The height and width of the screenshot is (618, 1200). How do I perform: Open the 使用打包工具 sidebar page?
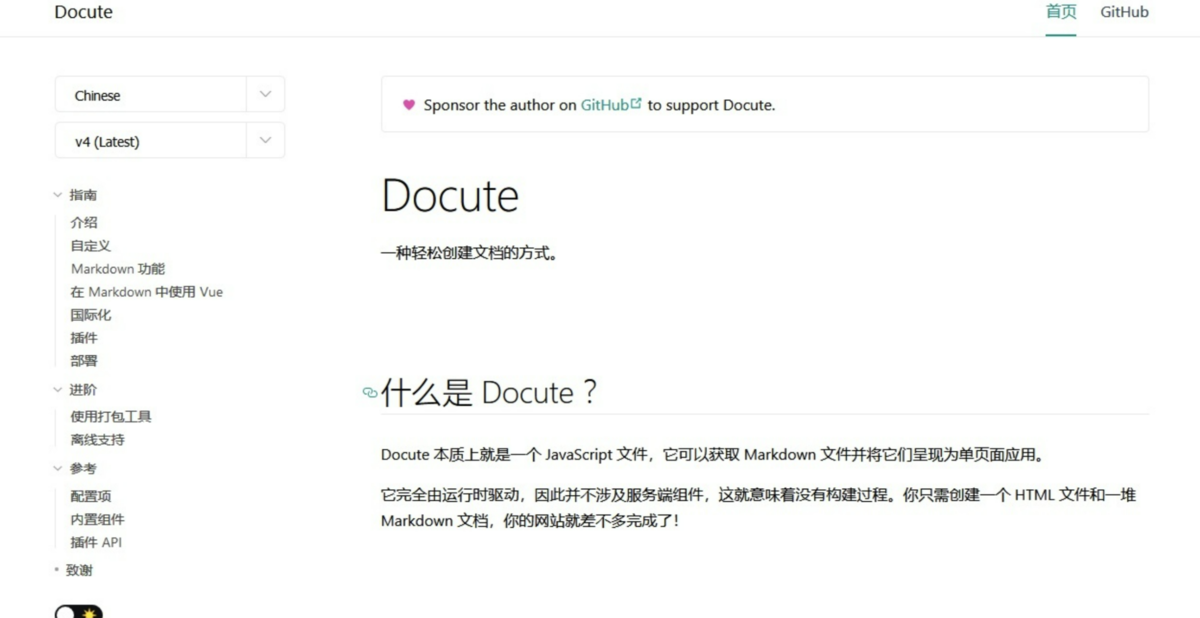point(111,416)
